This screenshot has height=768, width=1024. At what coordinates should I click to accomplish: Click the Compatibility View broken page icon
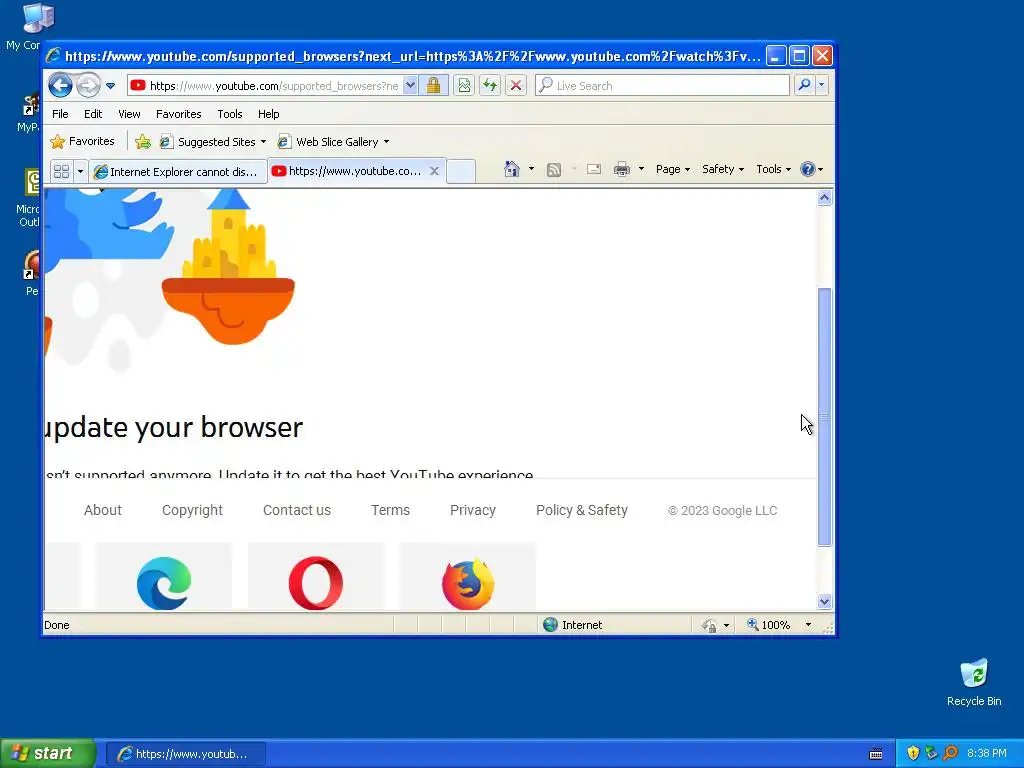tap(464, 86)
